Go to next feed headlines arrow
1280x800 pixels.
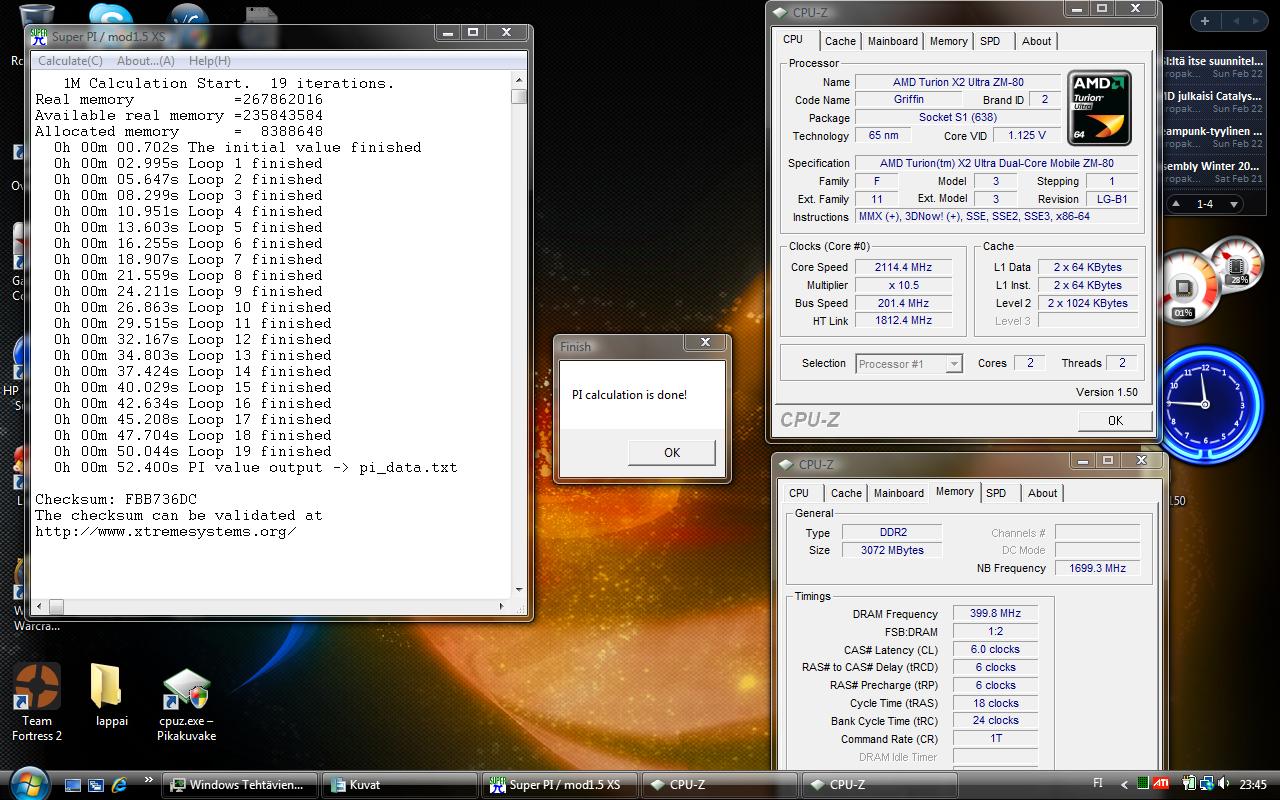[x=1234, y=204]
